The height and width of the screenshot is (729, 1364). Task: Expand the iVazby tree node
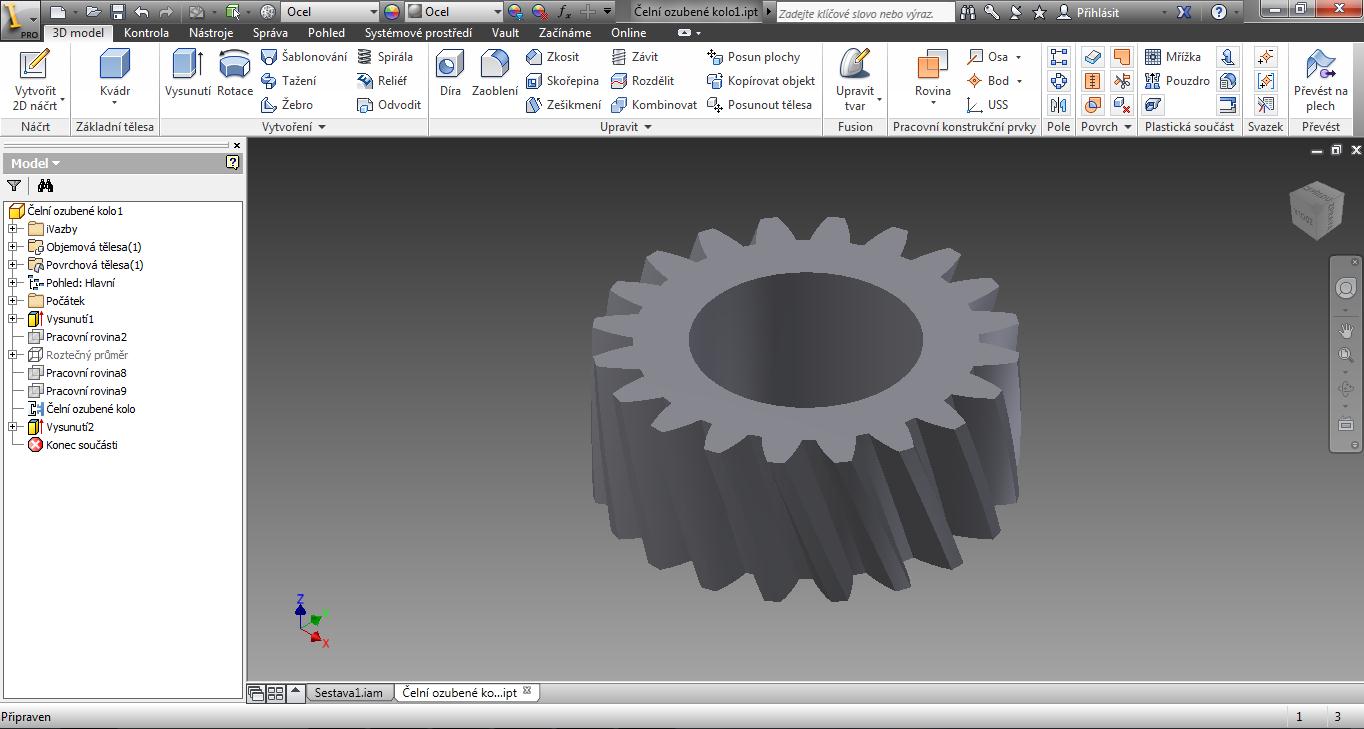click(x=13, y=229)
